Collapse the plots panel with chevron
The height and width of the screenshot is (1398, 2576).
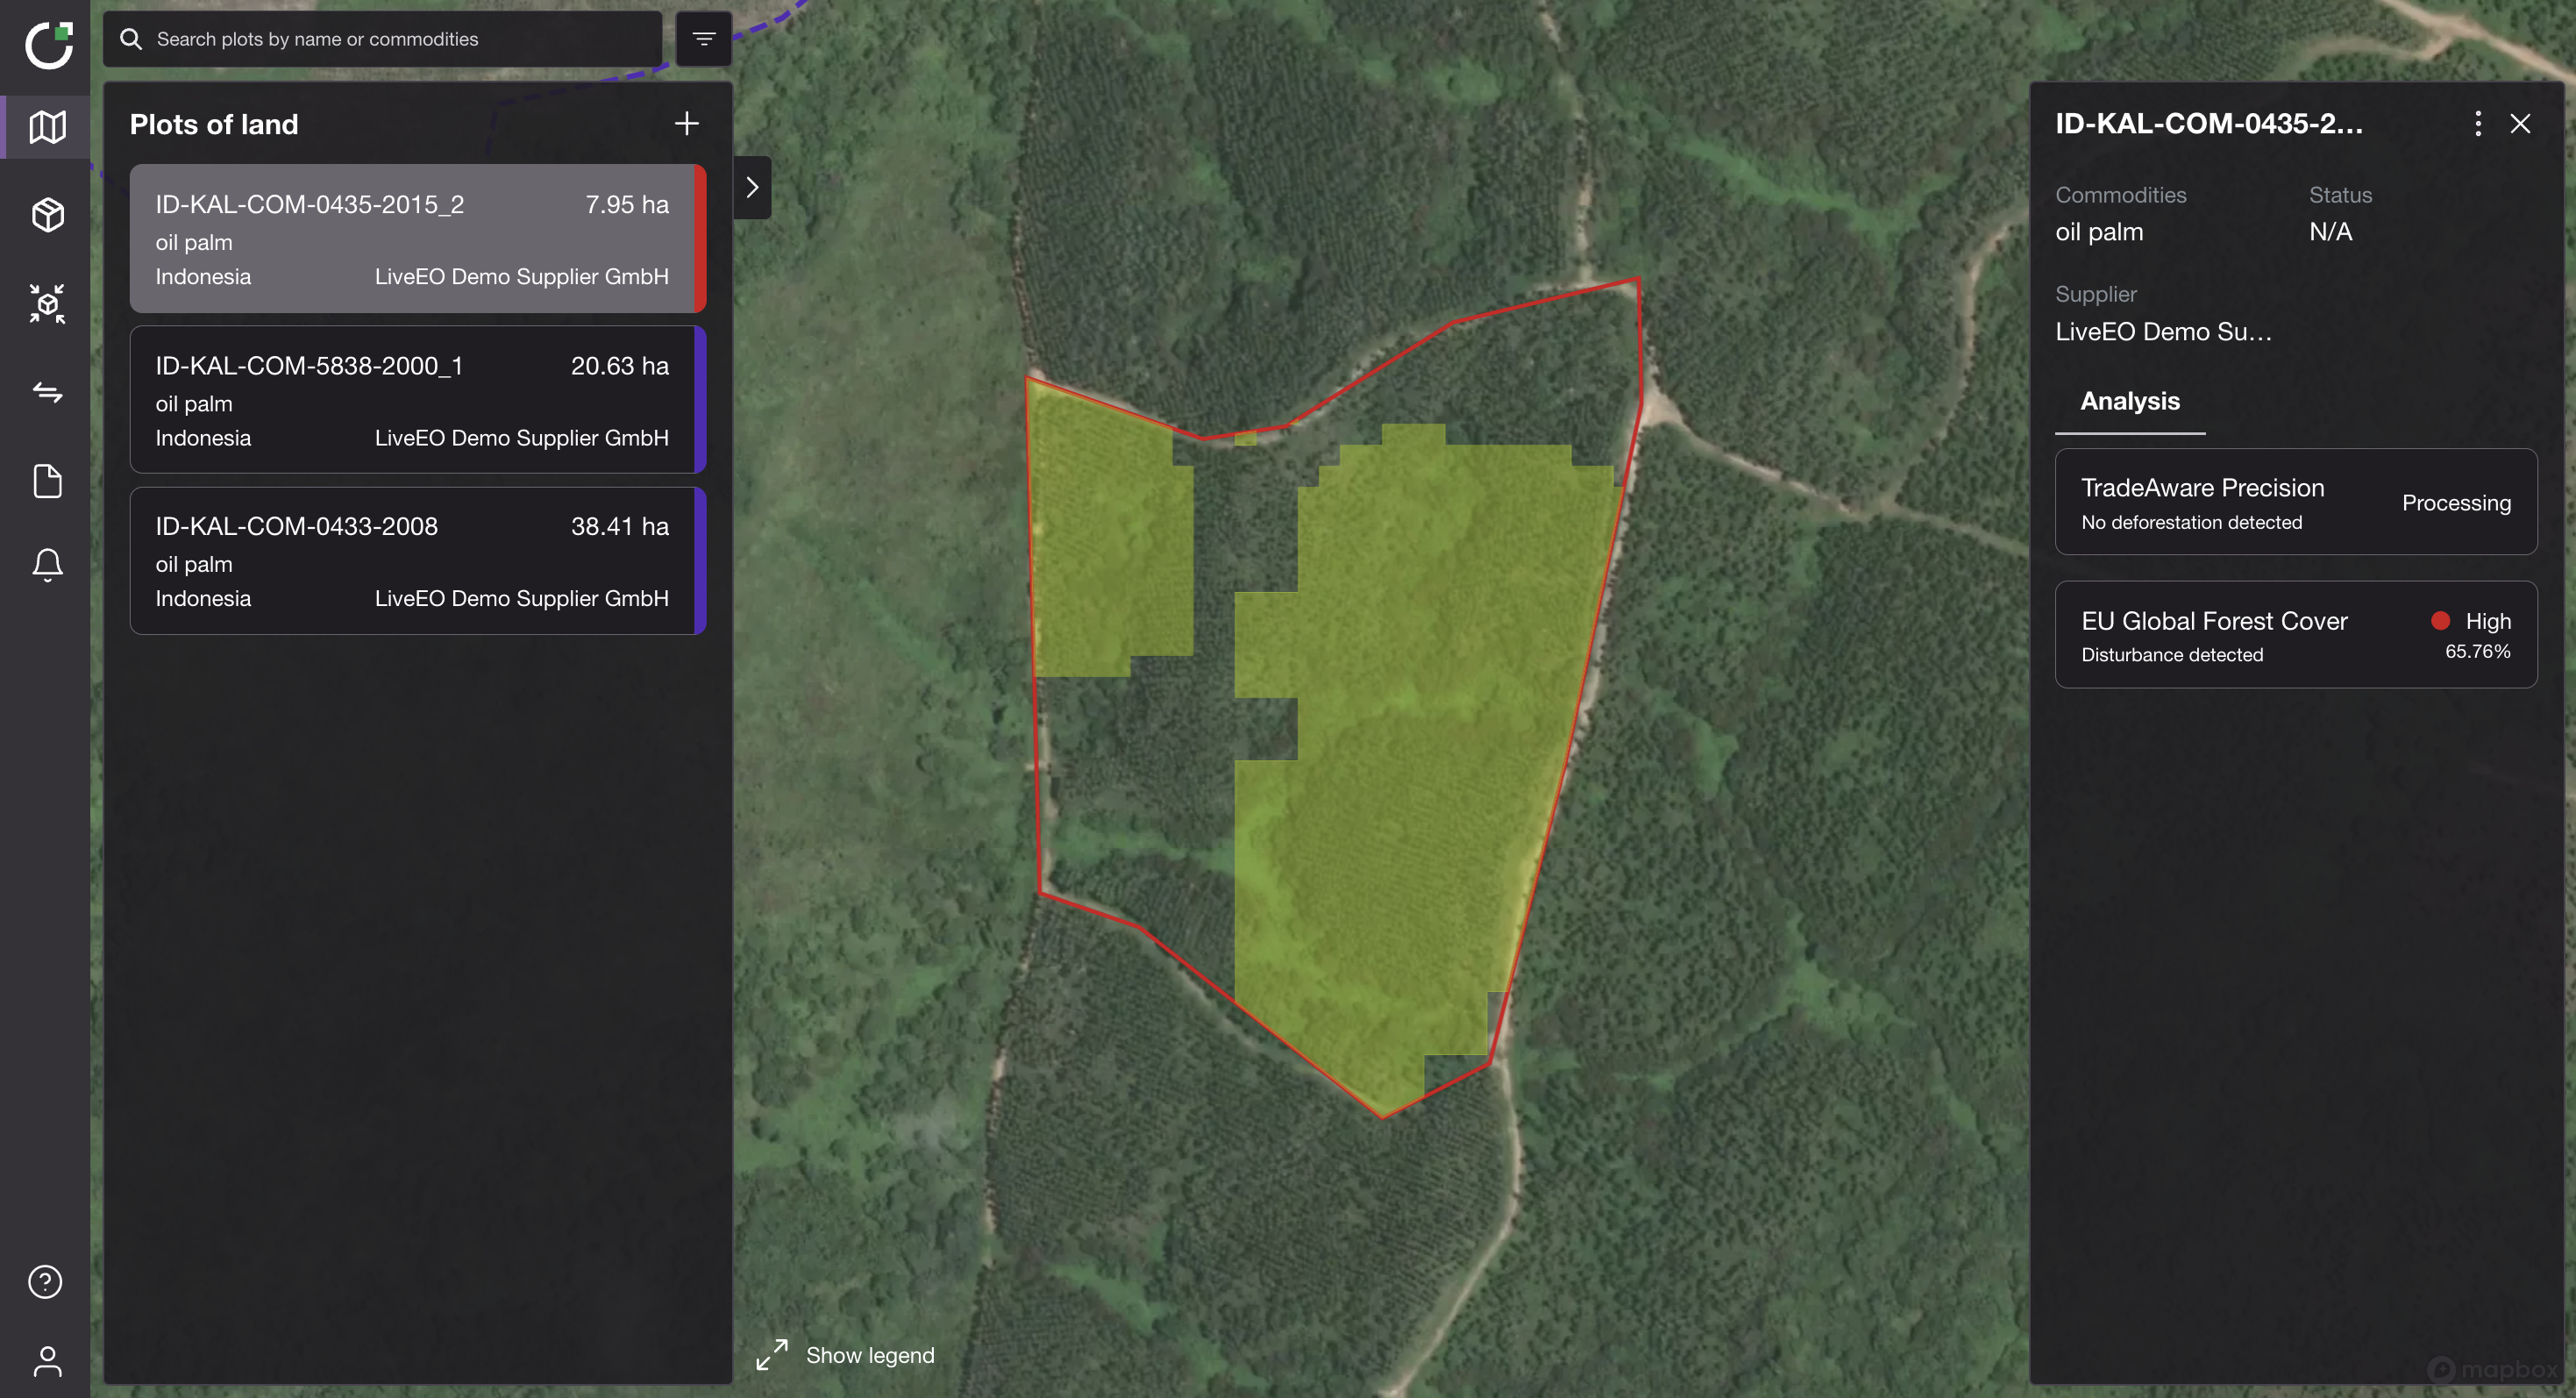[x=752, y=187]
